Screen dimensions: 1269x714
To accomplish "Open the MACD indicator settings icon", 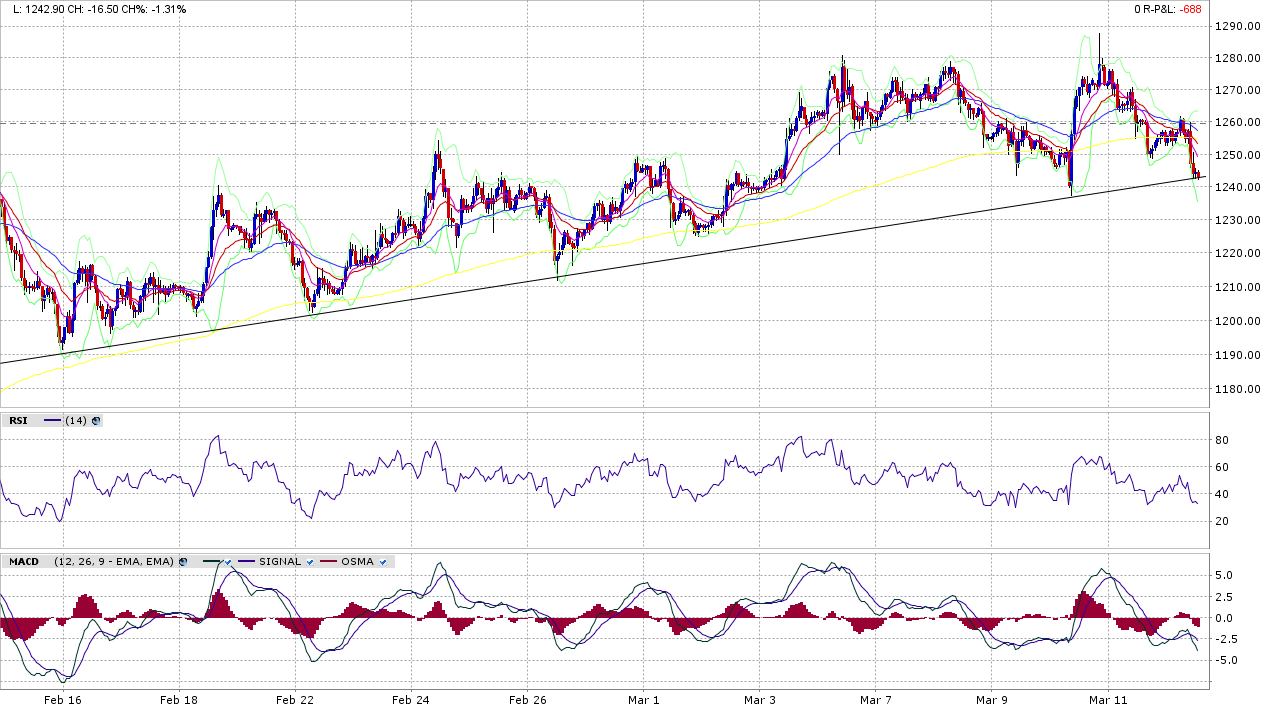I will (x=183, y=562).
